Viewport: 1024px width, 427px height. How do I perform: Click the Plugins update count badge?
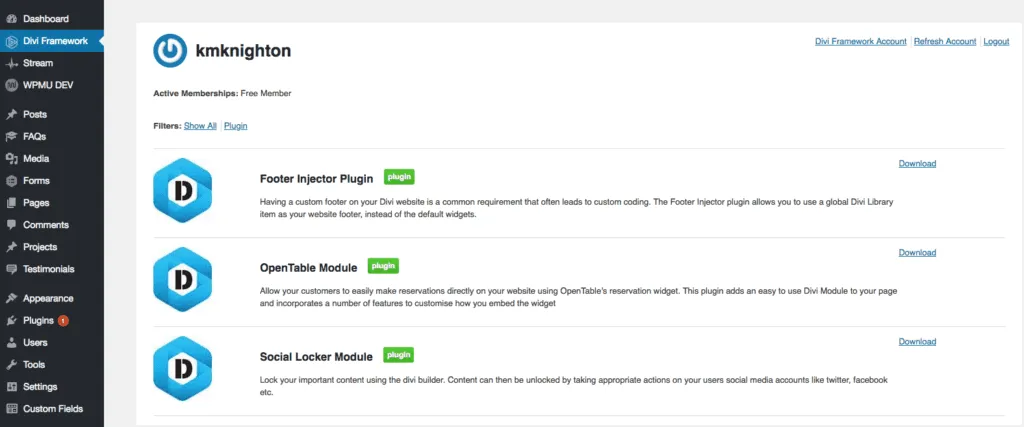coord(63,321)
